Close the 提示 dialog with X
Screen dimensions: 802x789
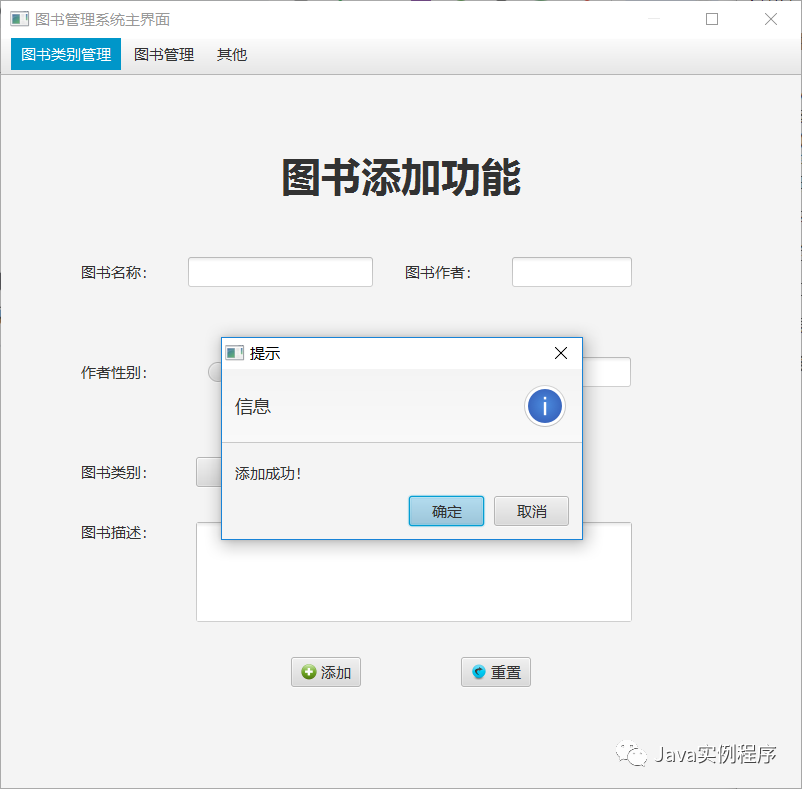click(x=561, y=353)
